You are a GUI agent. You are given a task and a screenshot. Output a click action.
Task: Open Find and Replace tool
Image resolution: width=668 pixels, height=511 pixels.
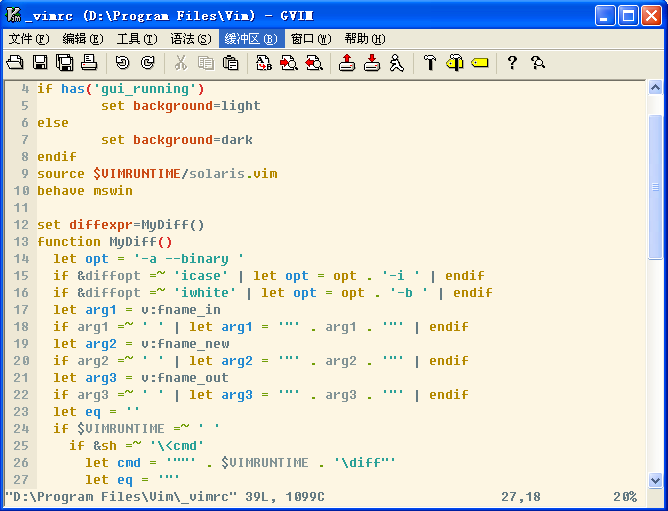pos(264,63)
